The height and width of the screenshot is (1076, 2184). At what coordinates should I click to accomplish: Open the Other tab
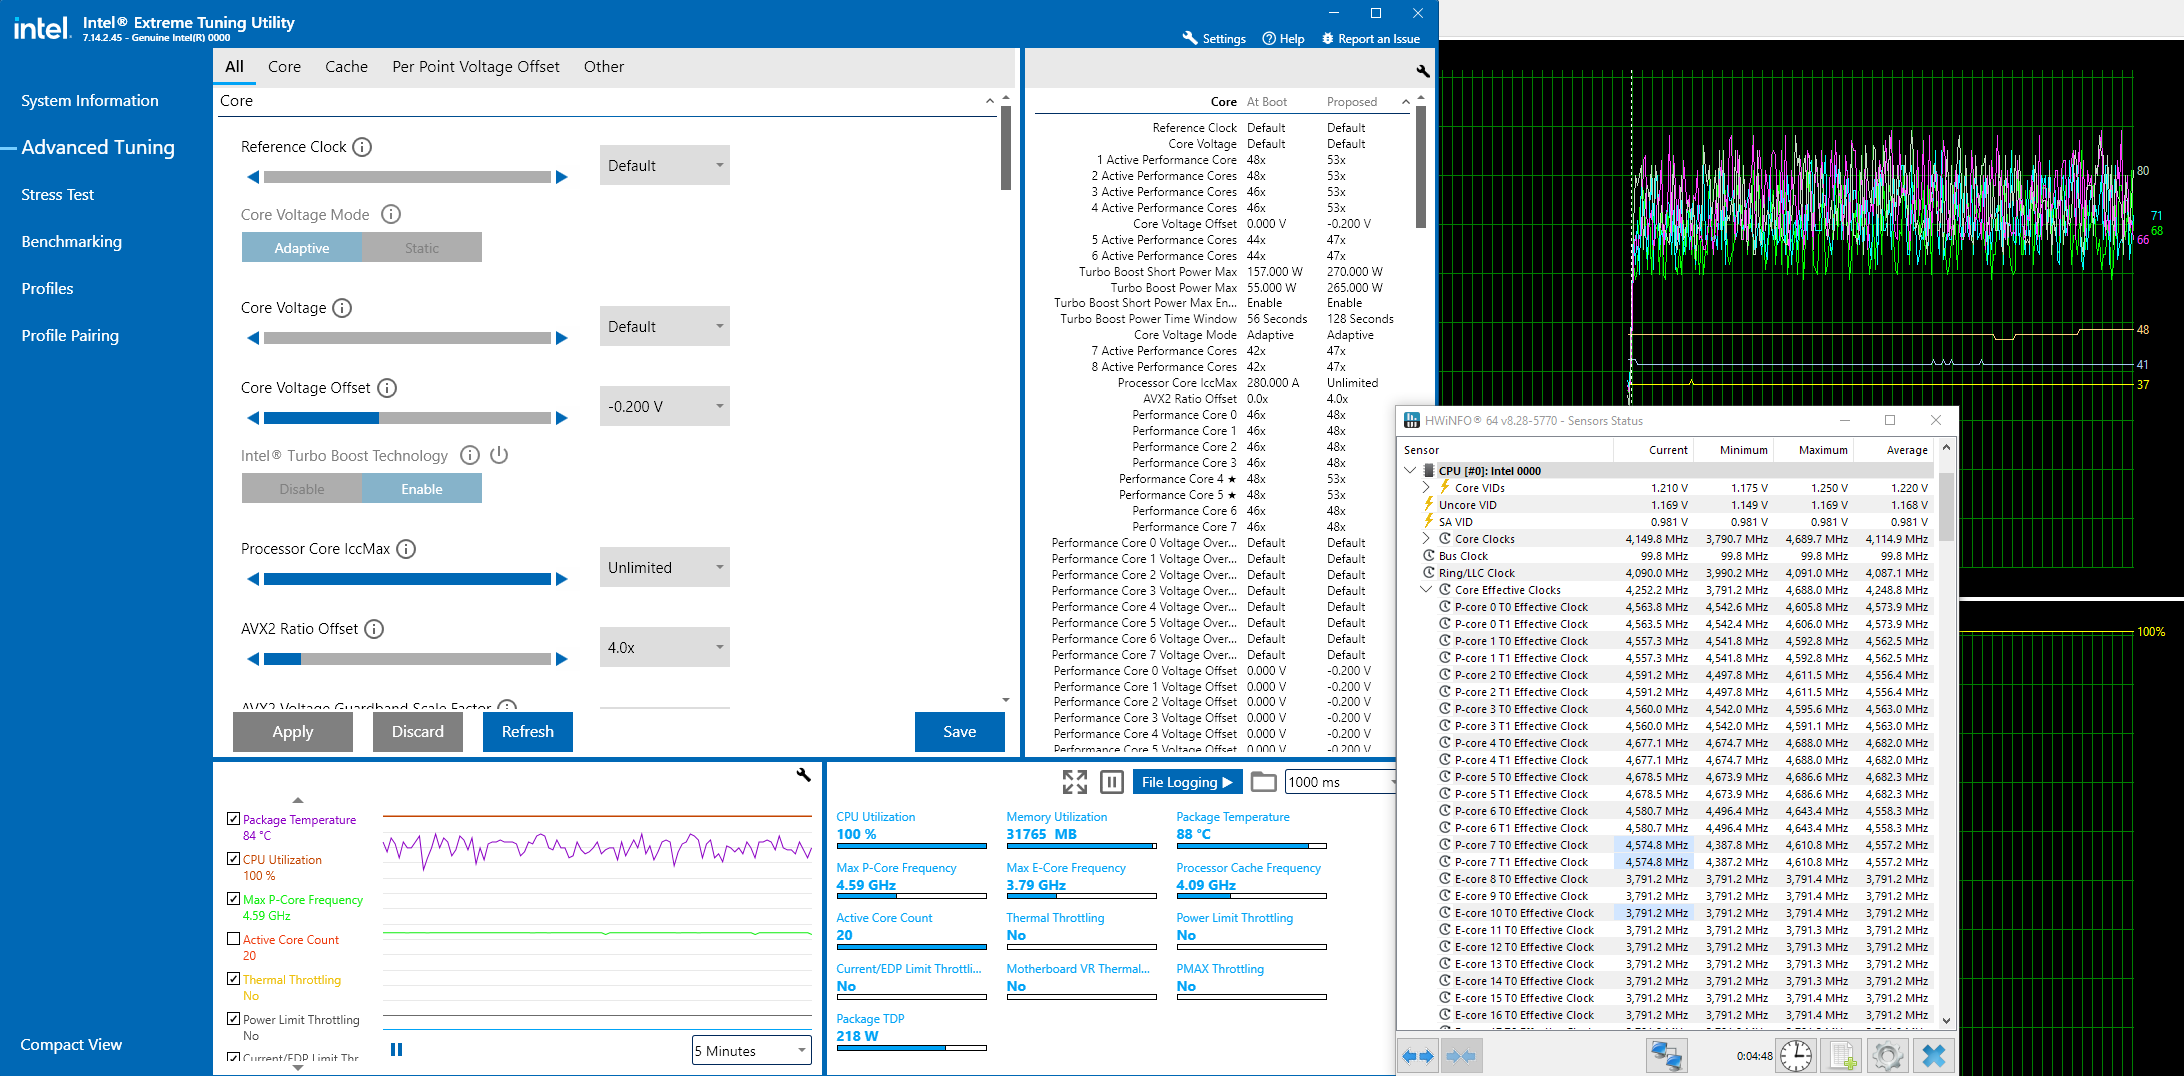click(604, 67)
